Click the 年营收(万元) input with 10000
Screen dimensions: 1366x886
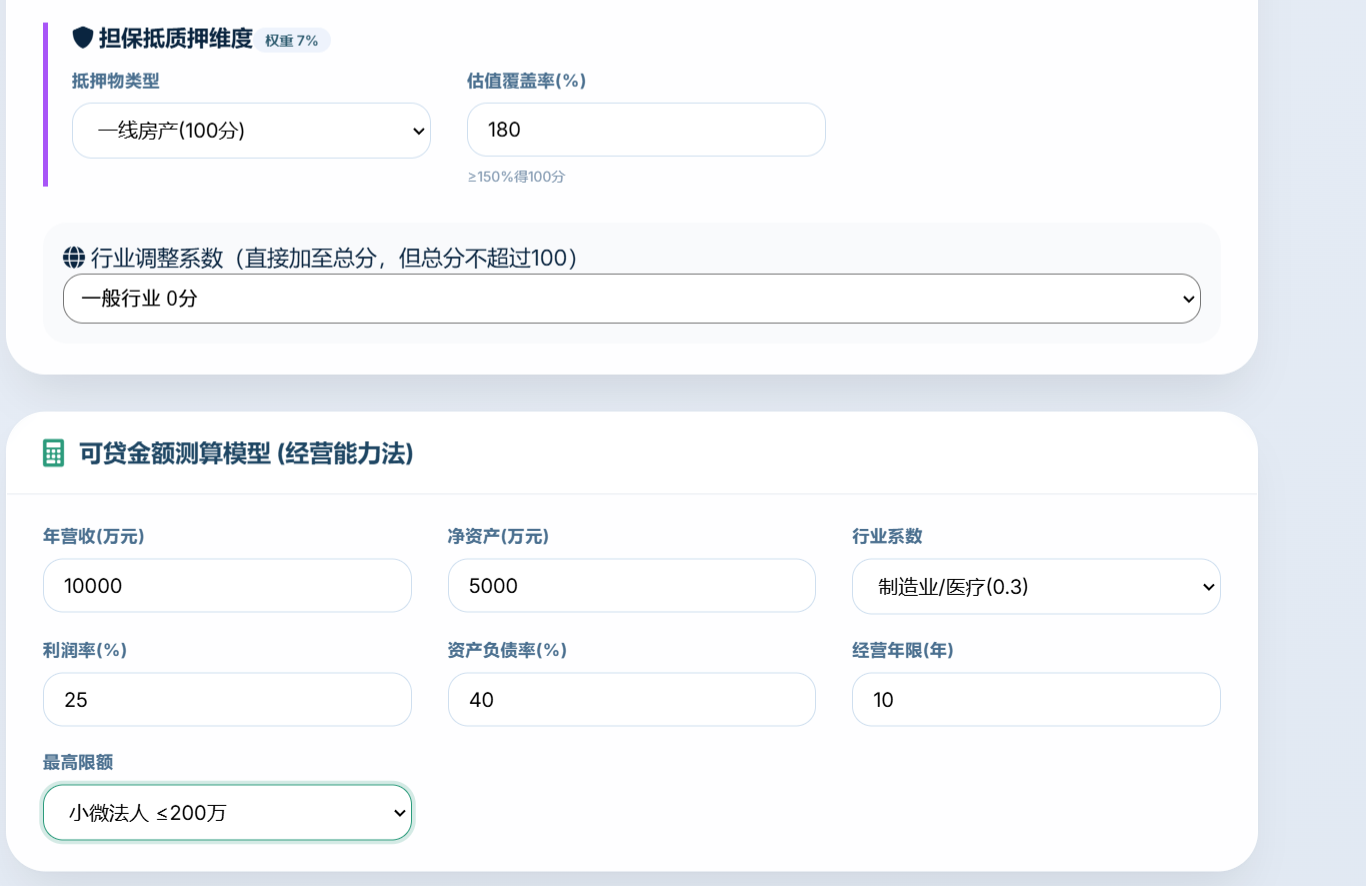pos(227,585)
